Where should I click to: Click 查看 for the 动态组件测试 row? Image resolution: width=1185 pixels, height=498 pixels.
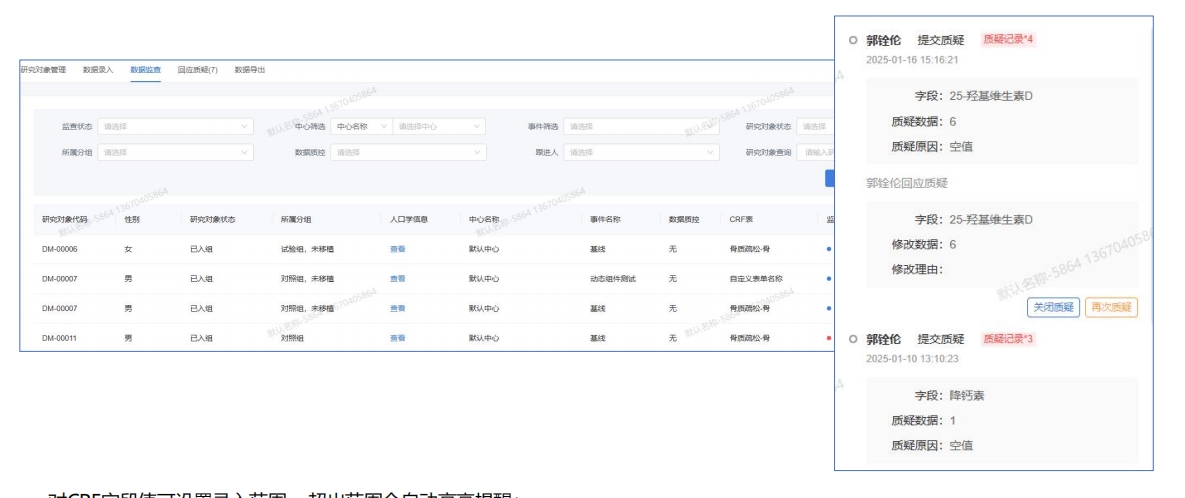[398, 279]
